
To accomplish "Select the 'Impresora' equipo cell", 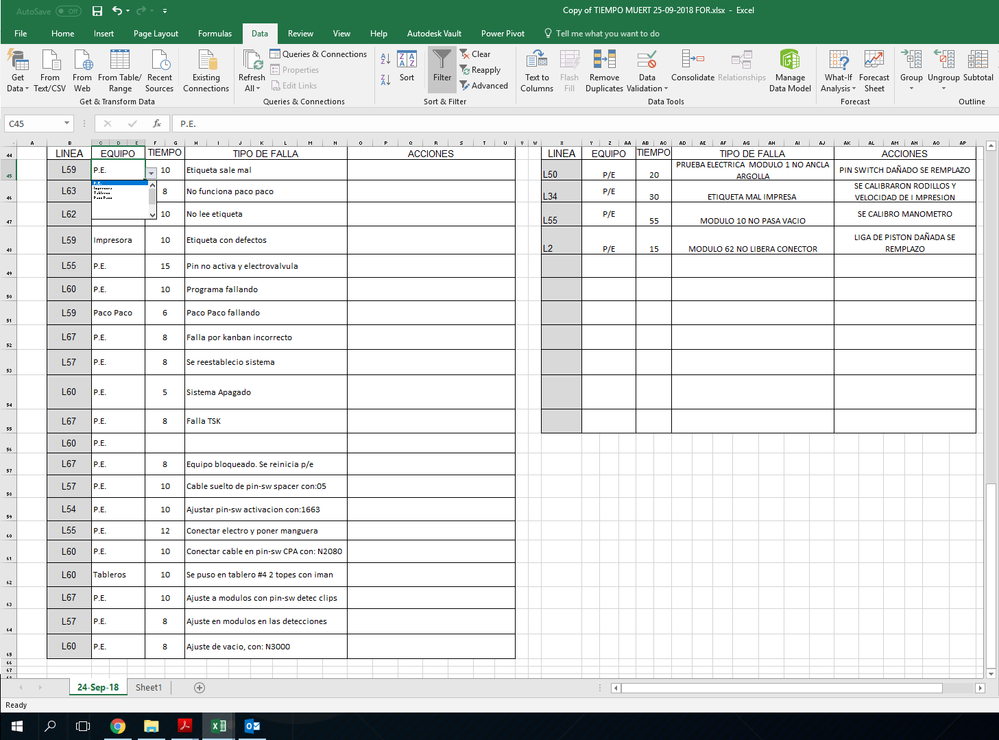I will click(x=119, y=240).
